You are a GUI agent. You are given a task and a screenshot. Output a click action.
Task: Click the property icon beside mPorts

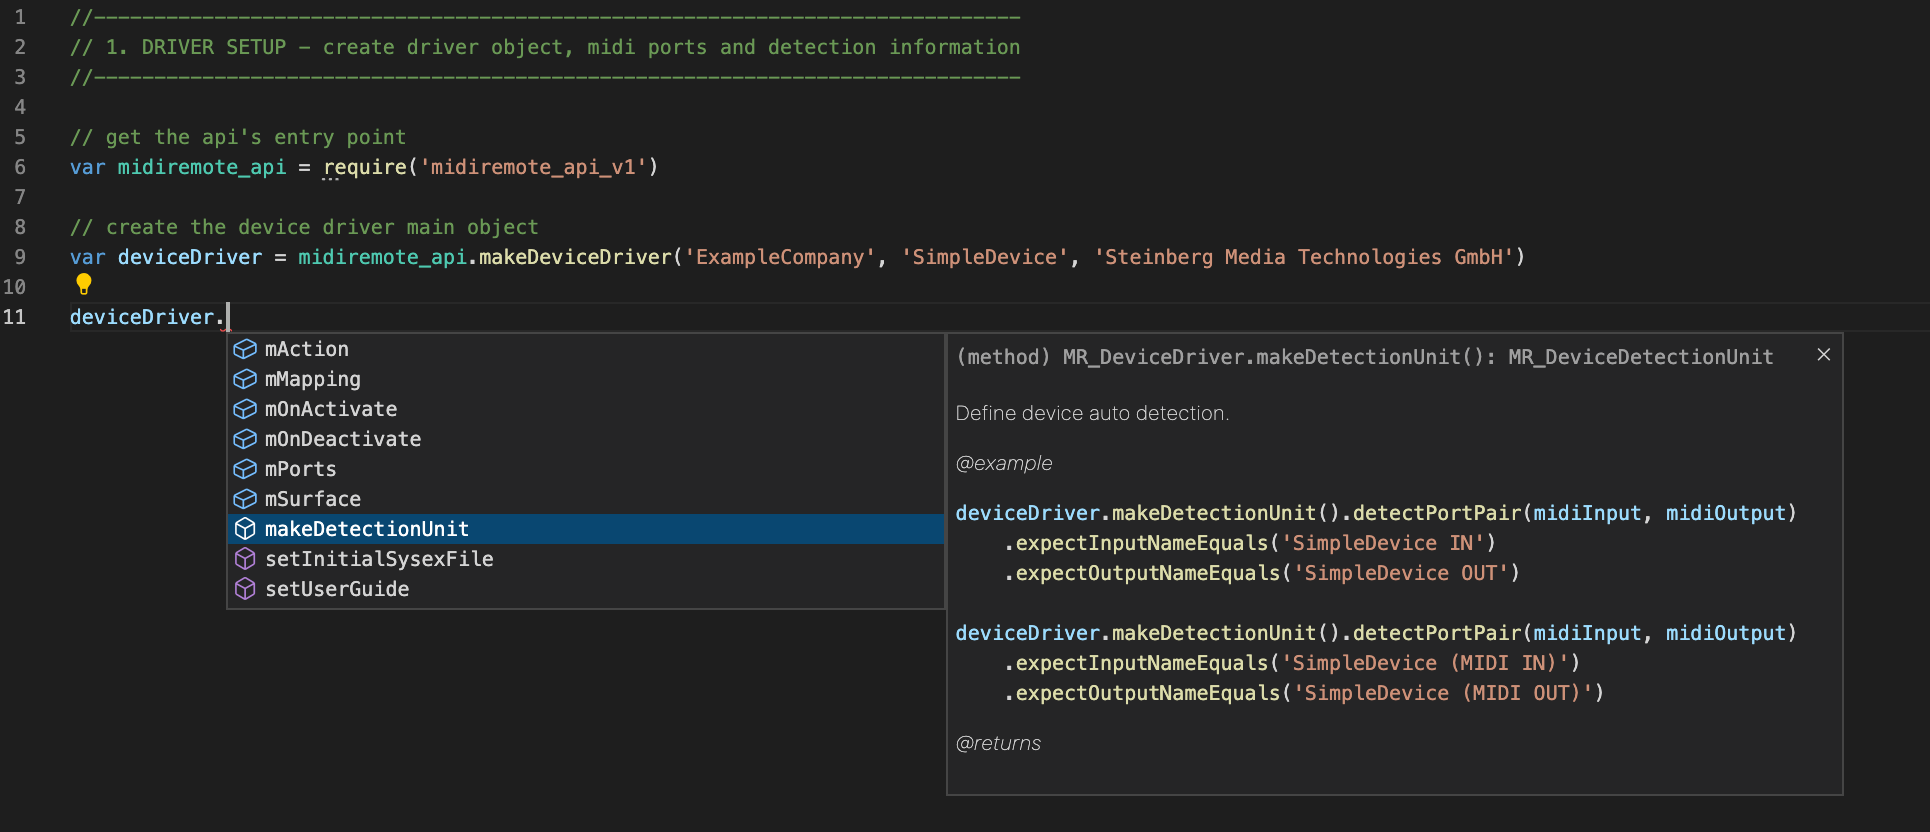click(x=245, y=469)
